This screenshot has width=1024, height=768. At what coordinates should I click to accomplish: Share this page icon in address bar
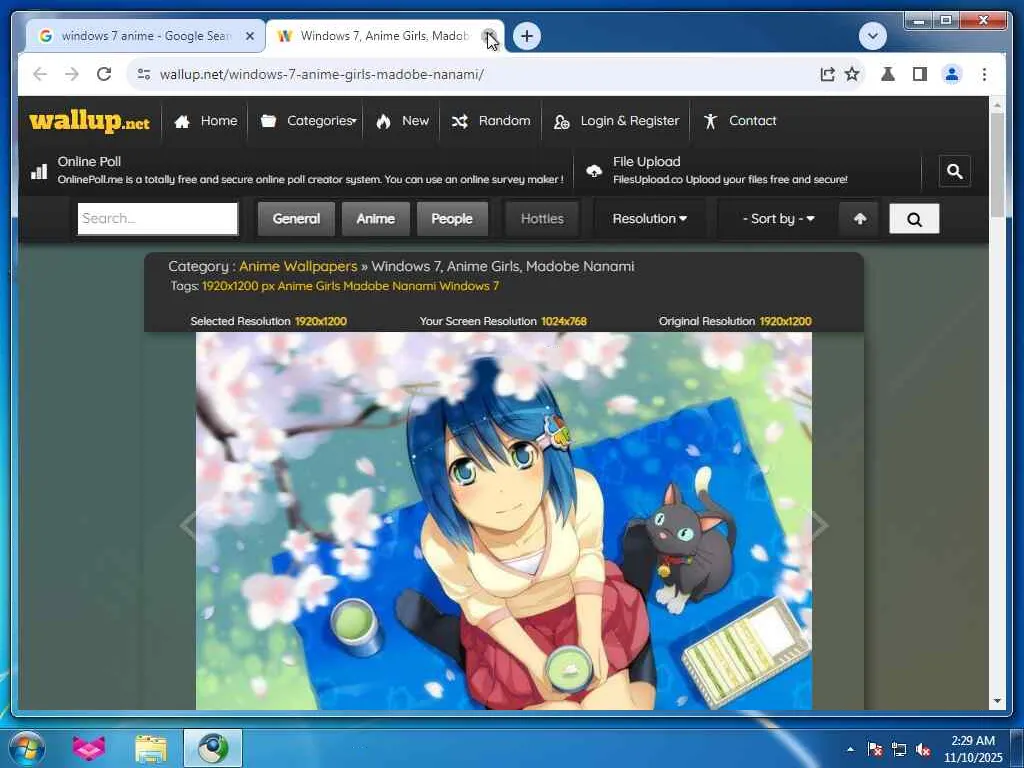point(827,74)
